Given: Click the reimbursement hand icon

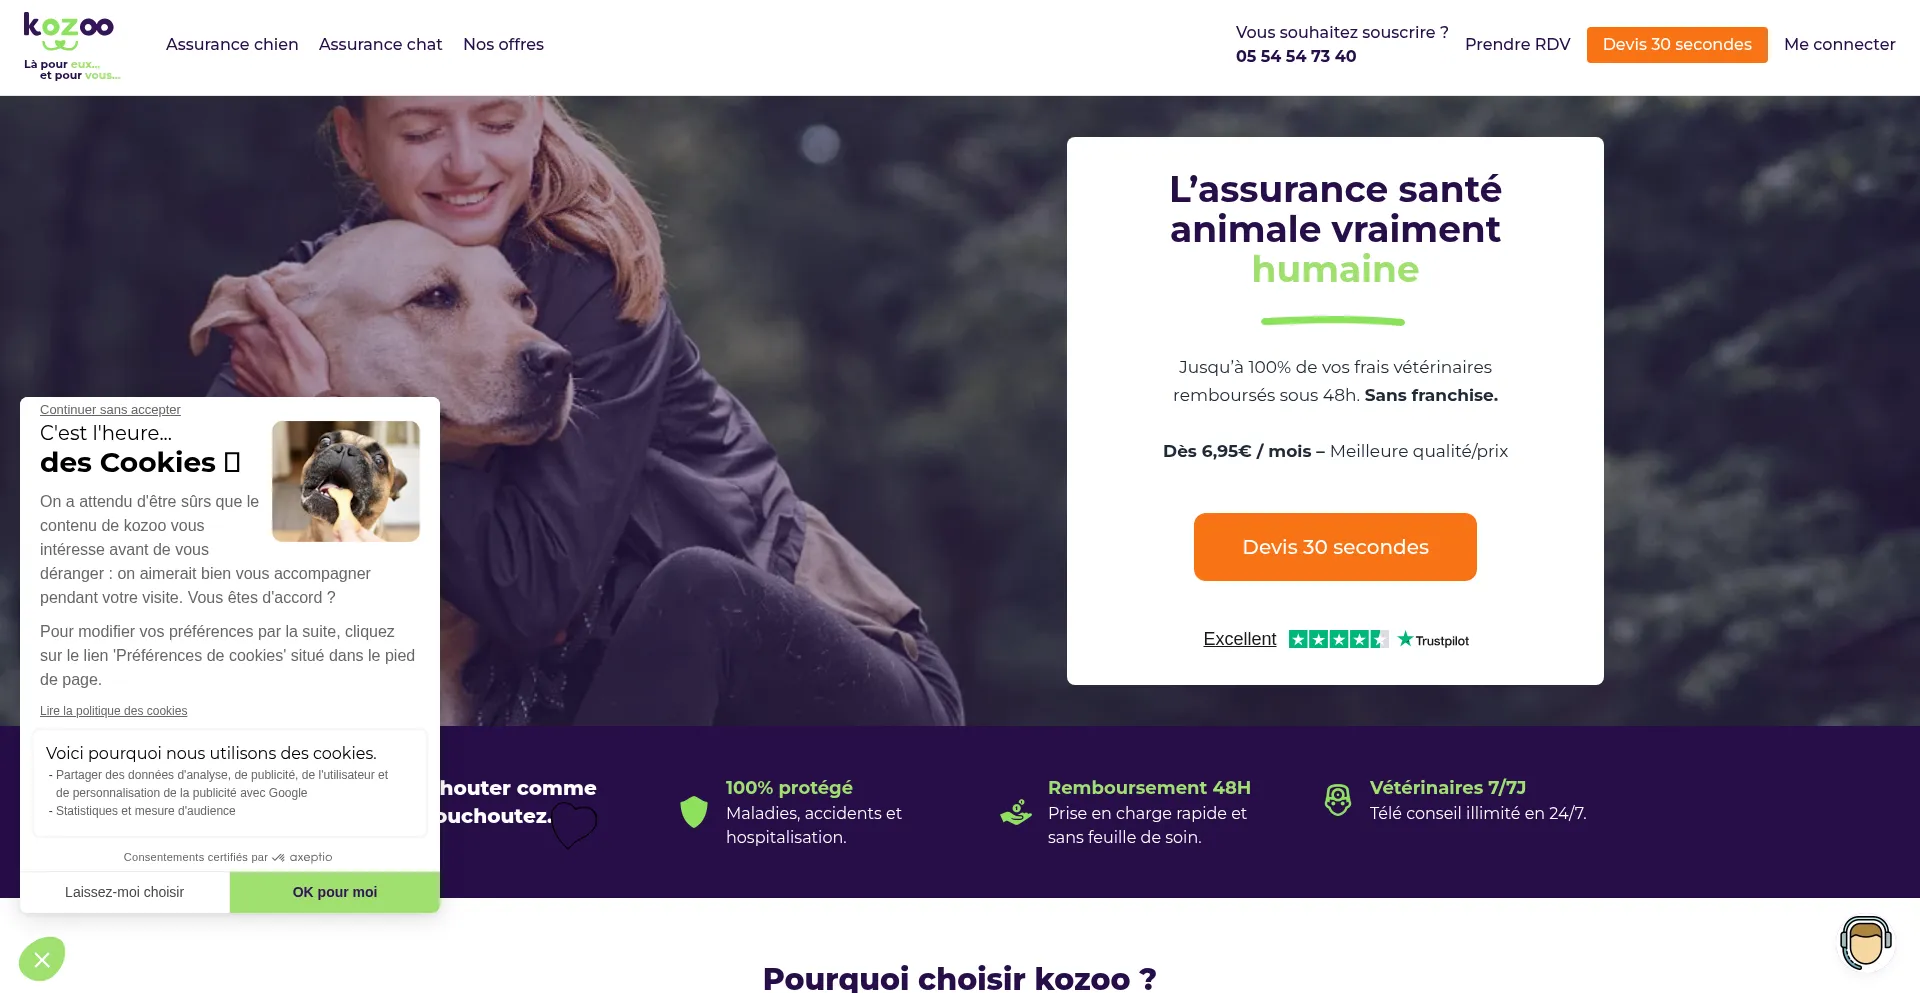Looking at the screenshot, I should point(1016,812).
